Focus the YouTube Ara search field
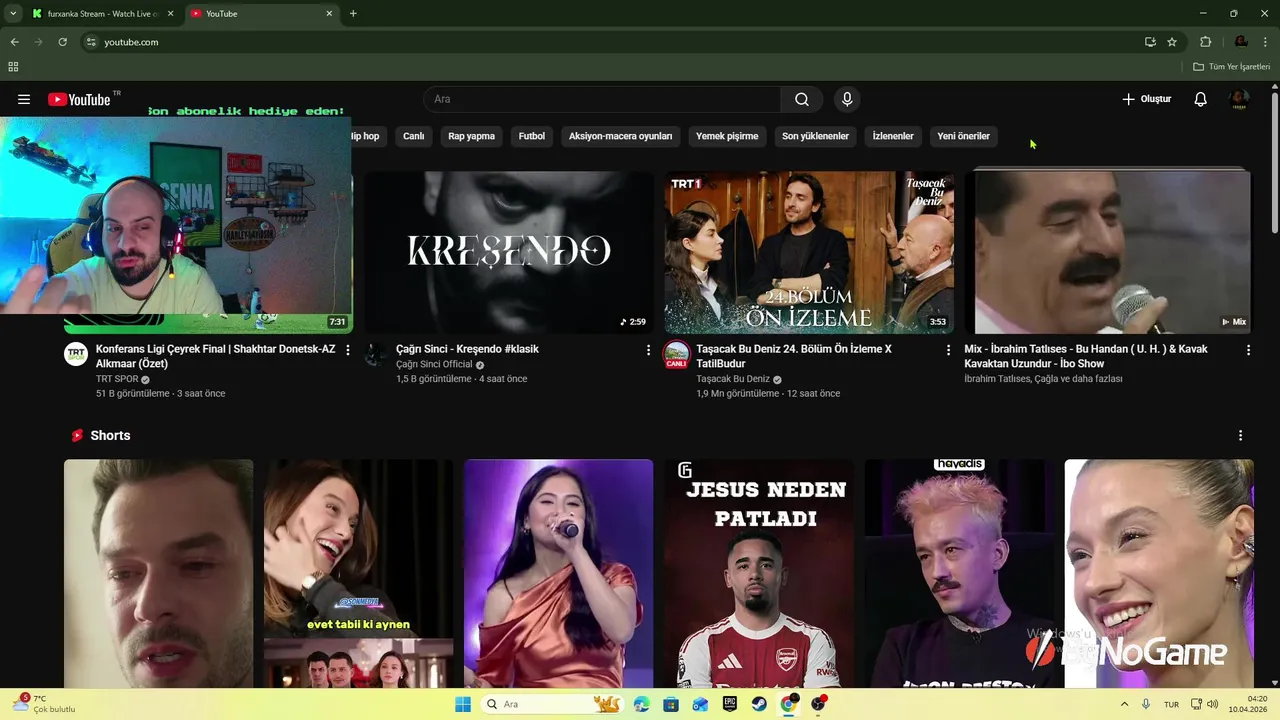The image size is (1280, 720). click(x=602, y=99)
